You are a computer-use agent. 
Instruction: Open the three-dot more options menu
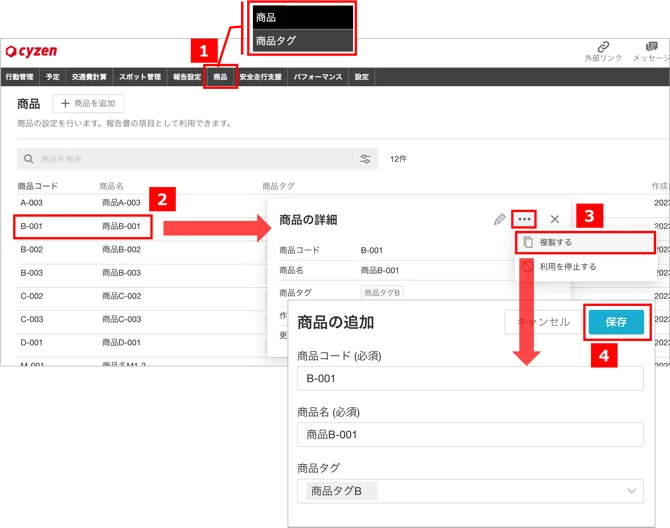tap(524, 219)
